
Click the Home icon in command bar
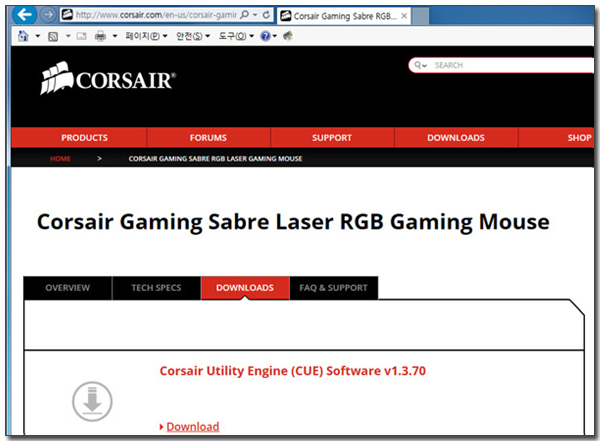pyautogui.click(x=23, y=36)
